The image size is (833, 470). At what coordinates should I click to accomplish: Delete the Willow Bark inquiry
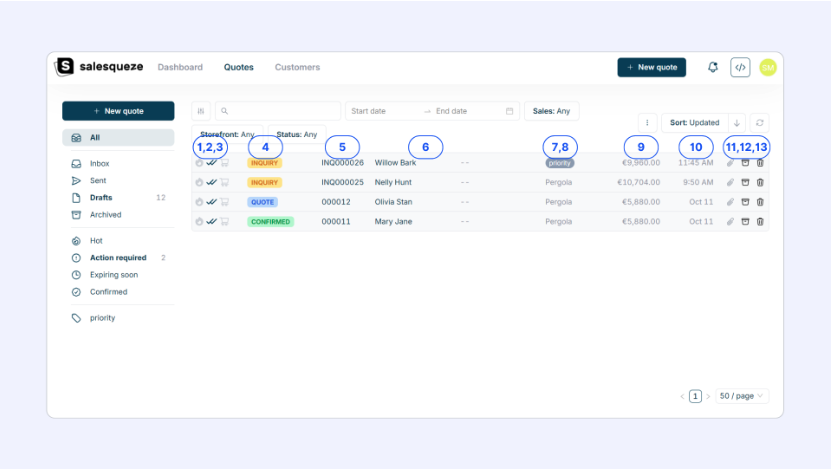[x=760, y=163]
